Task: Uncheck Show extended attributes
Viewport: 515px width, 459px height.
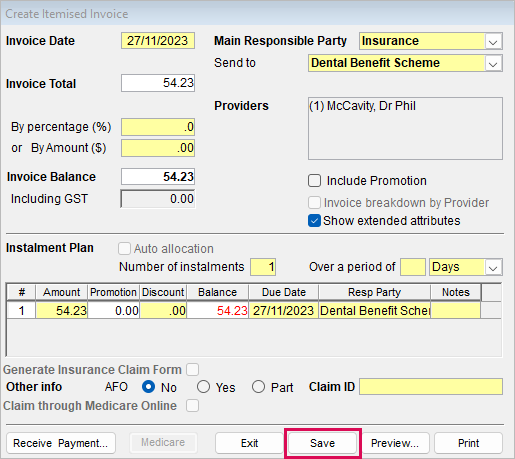Action: coord(314,221)
